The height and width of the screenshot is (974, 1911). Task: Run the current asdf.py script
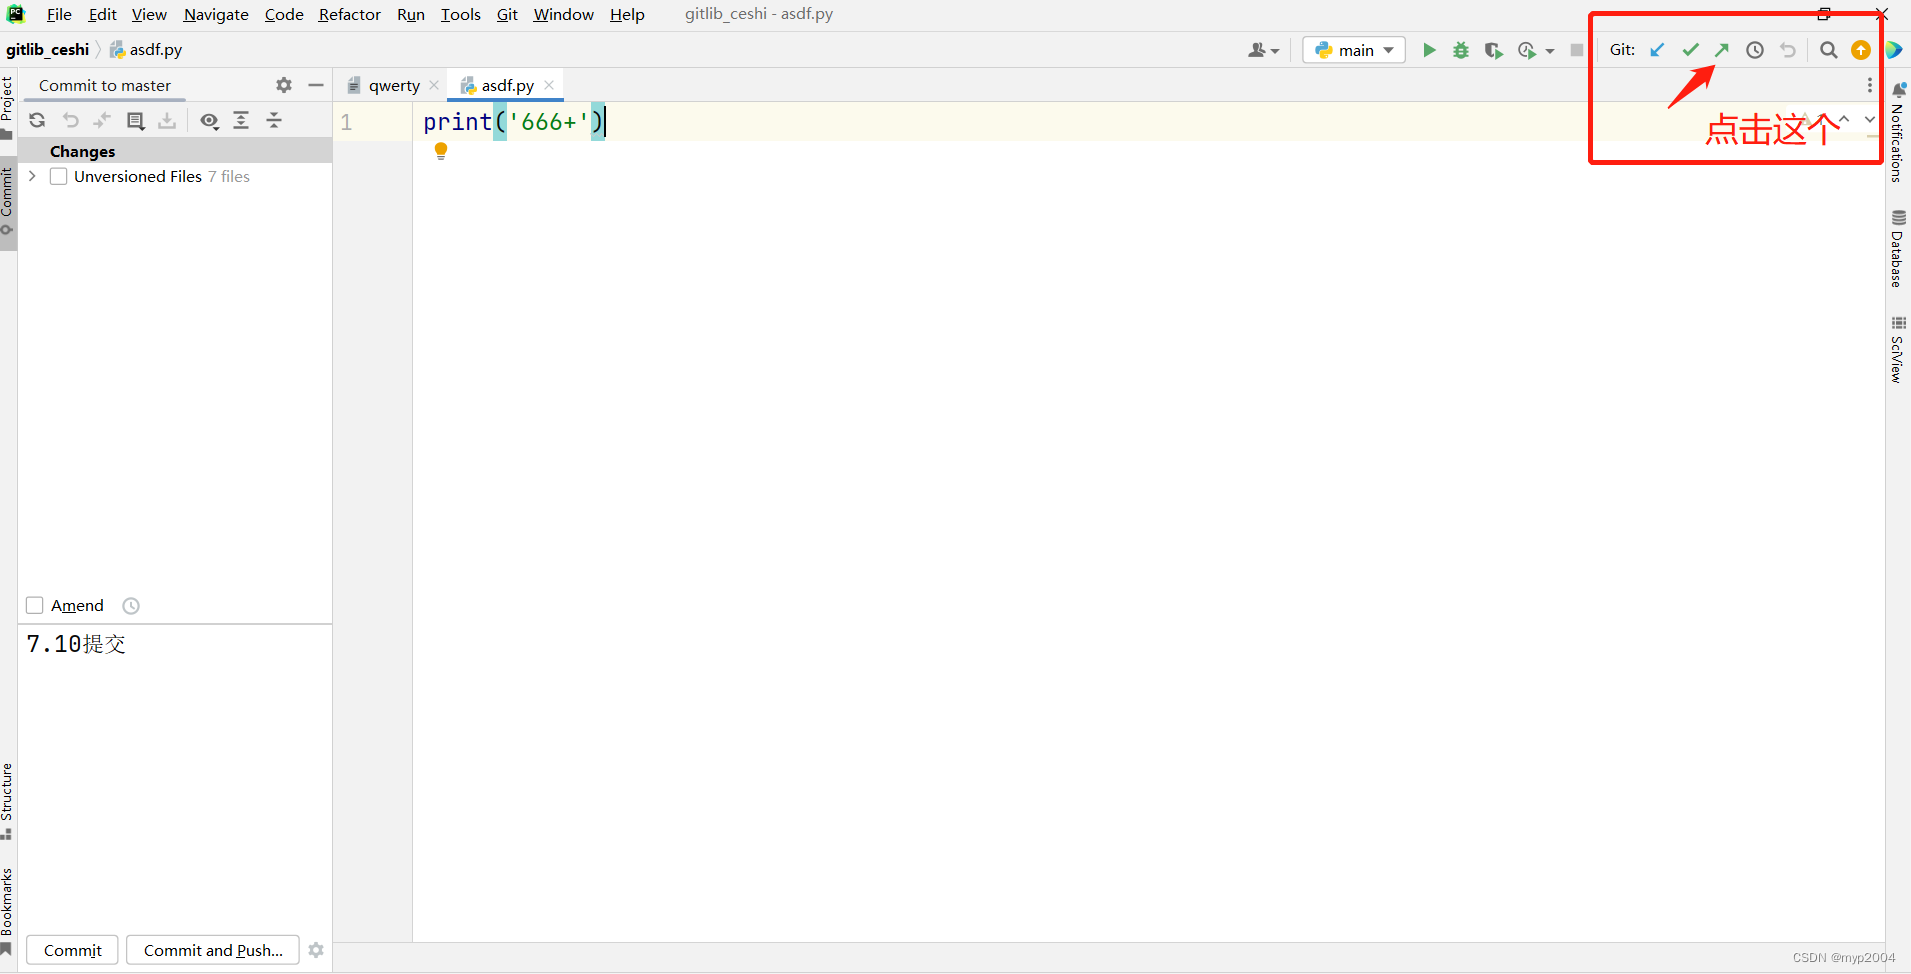[x=1428, y=49]
